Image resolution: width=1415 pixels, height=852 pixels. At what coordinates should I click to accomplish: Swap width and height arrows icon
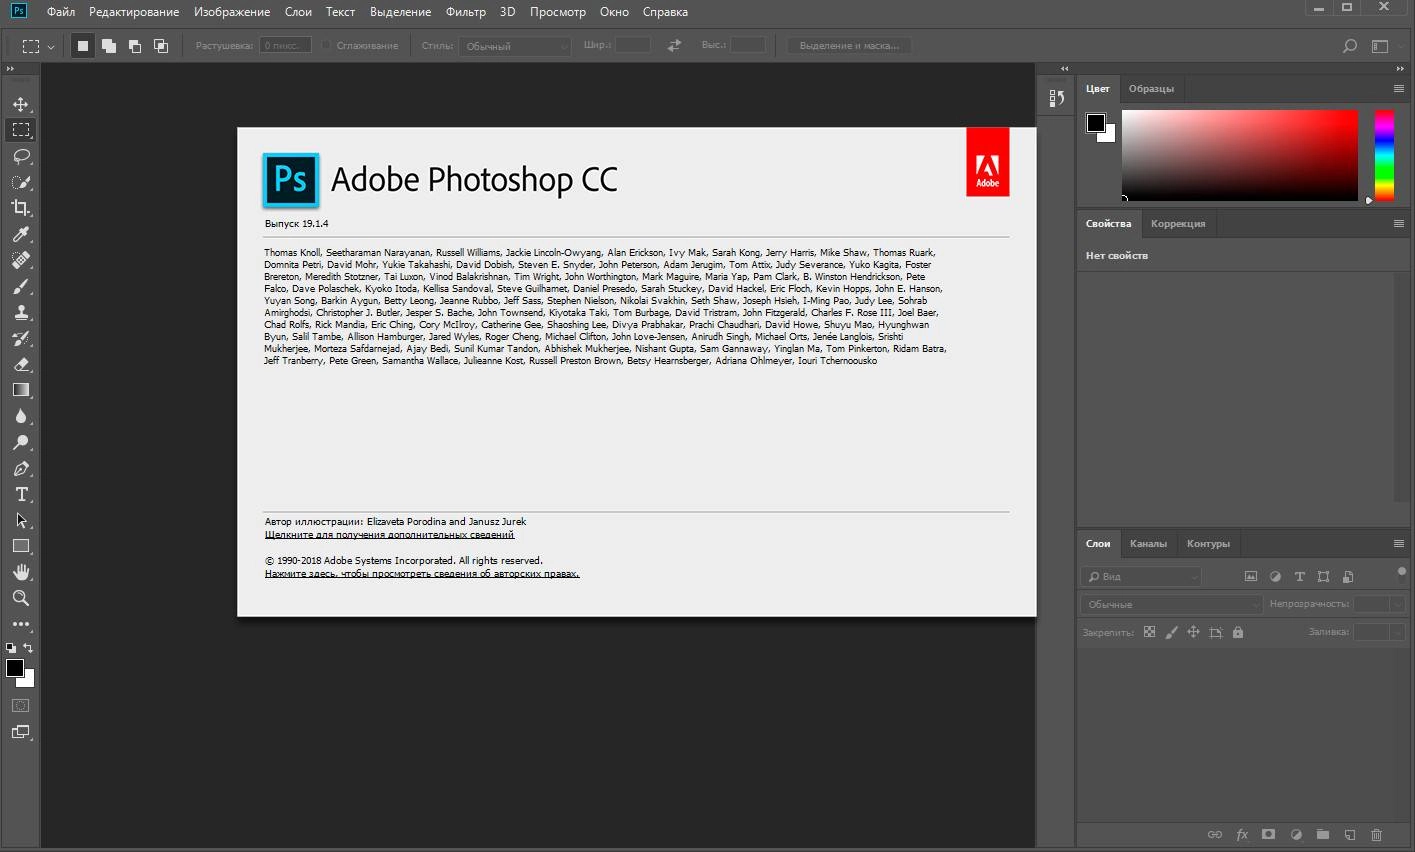tap(674, 45)
